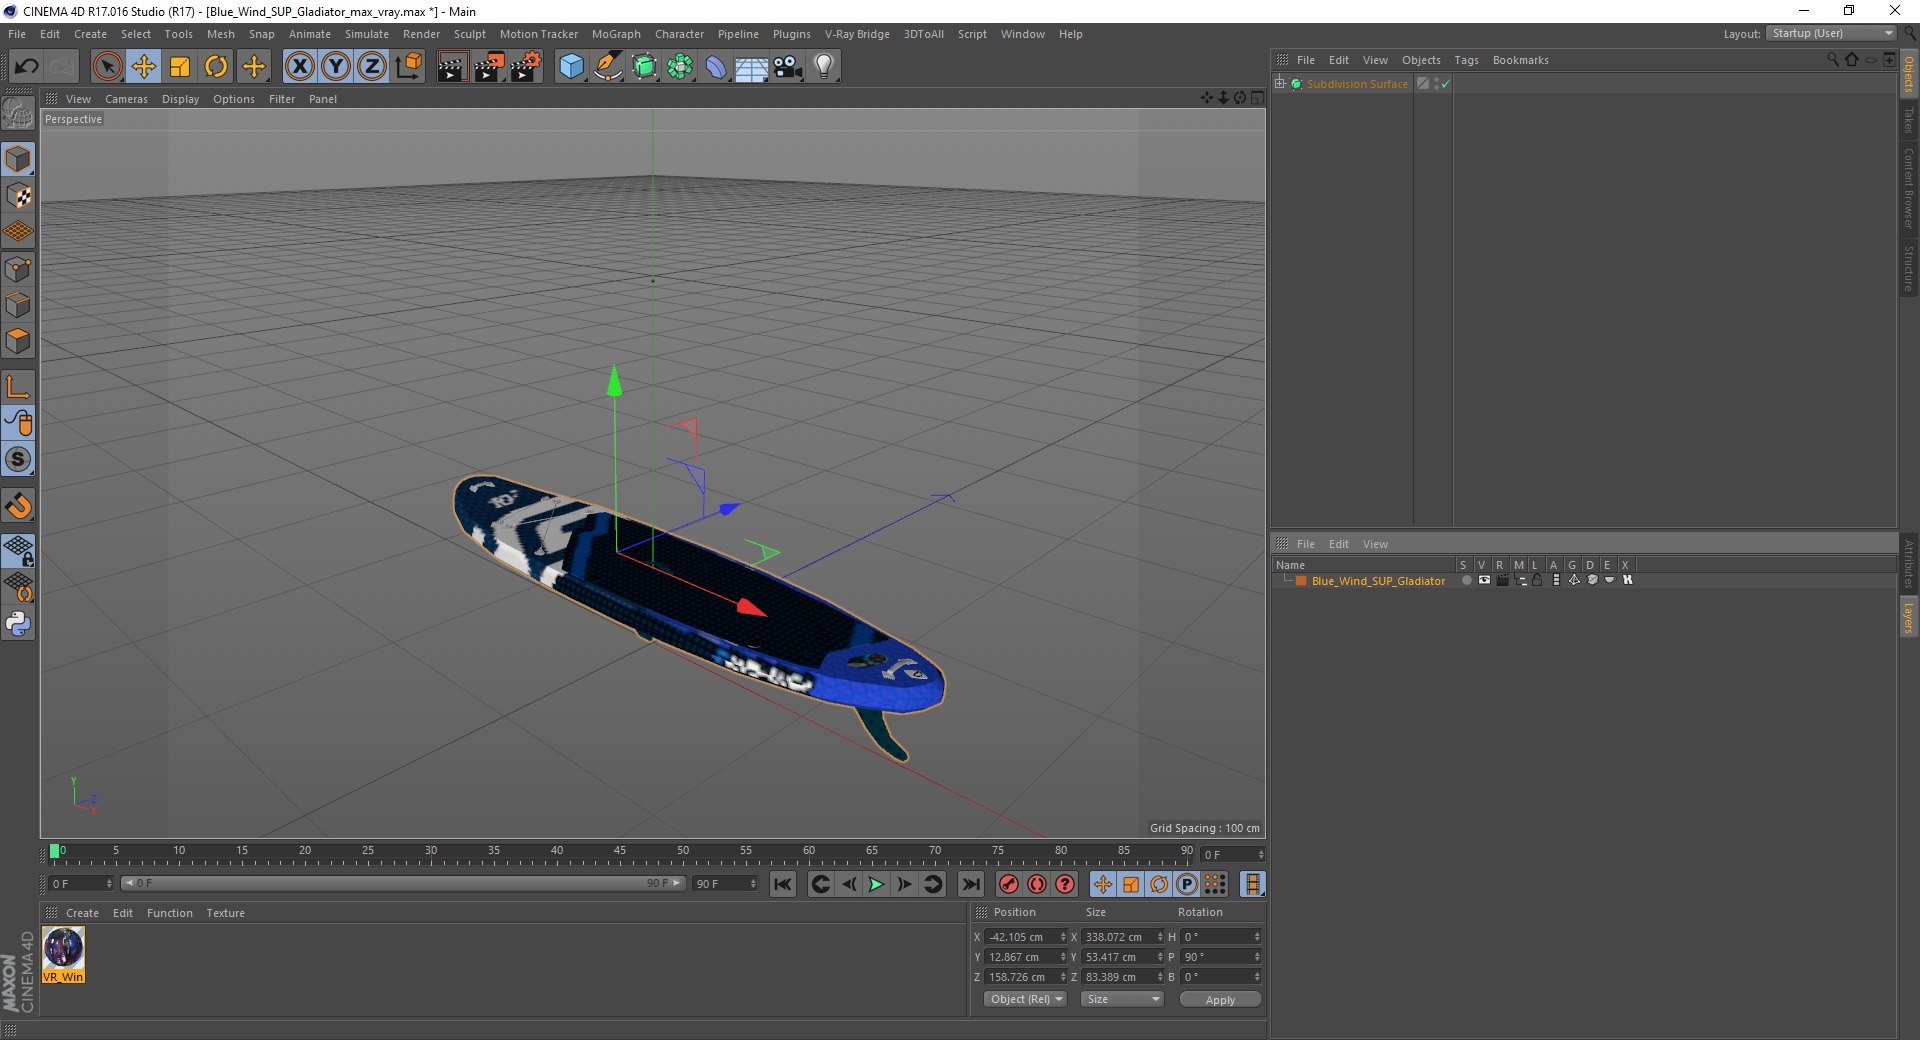Open Edit Render Settings clapperboard with gear
Image resolution: width=1920 pixels, height=1040 pixels.
coord(526,67)
